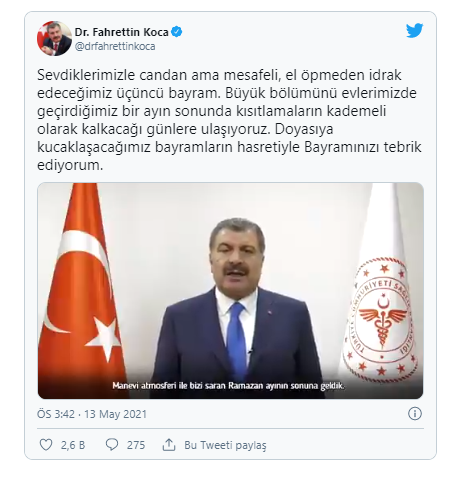461x479 pixels.
Task: Play the embedded video of the minister
Action: click(230, 290)
